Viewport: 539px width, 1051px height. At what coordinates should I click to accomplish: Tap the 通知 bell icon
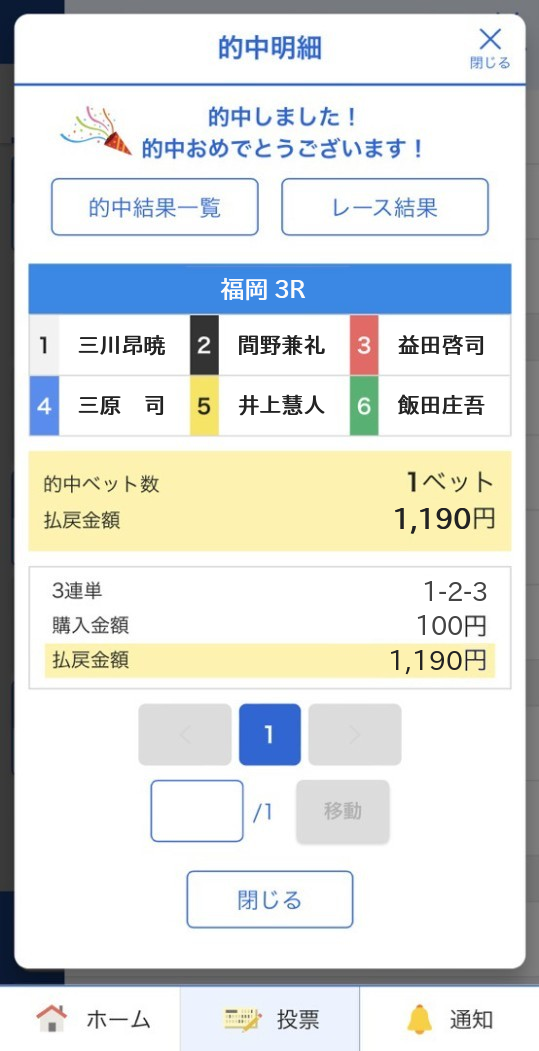click(420, 1019)
